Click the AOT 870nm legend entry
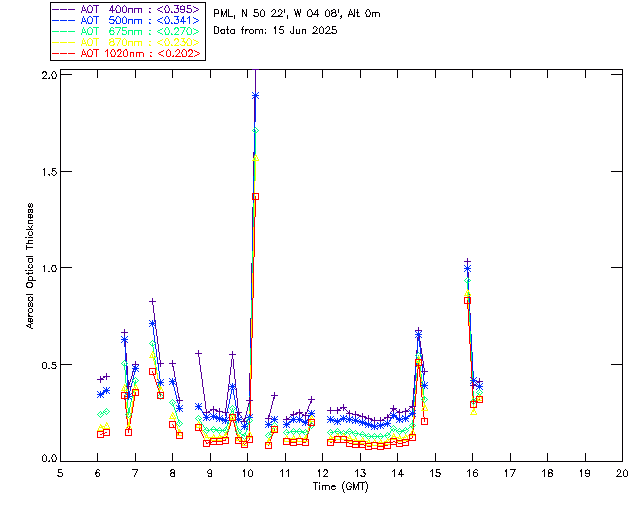This screenshot has width=640, height=512. click(126, 42)
